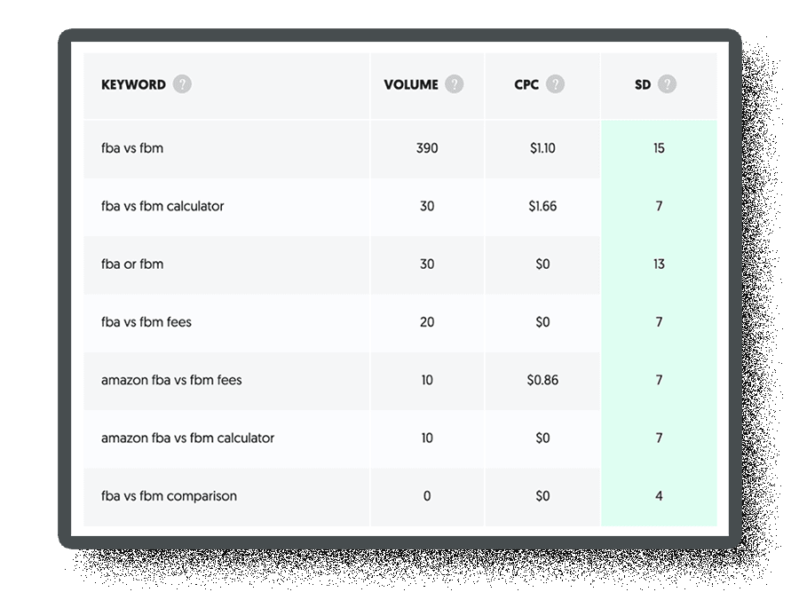Select the keyword 'amazon fba vs fbm calculator'
Screen dimensions: 799x600
(x=188, y=438)
